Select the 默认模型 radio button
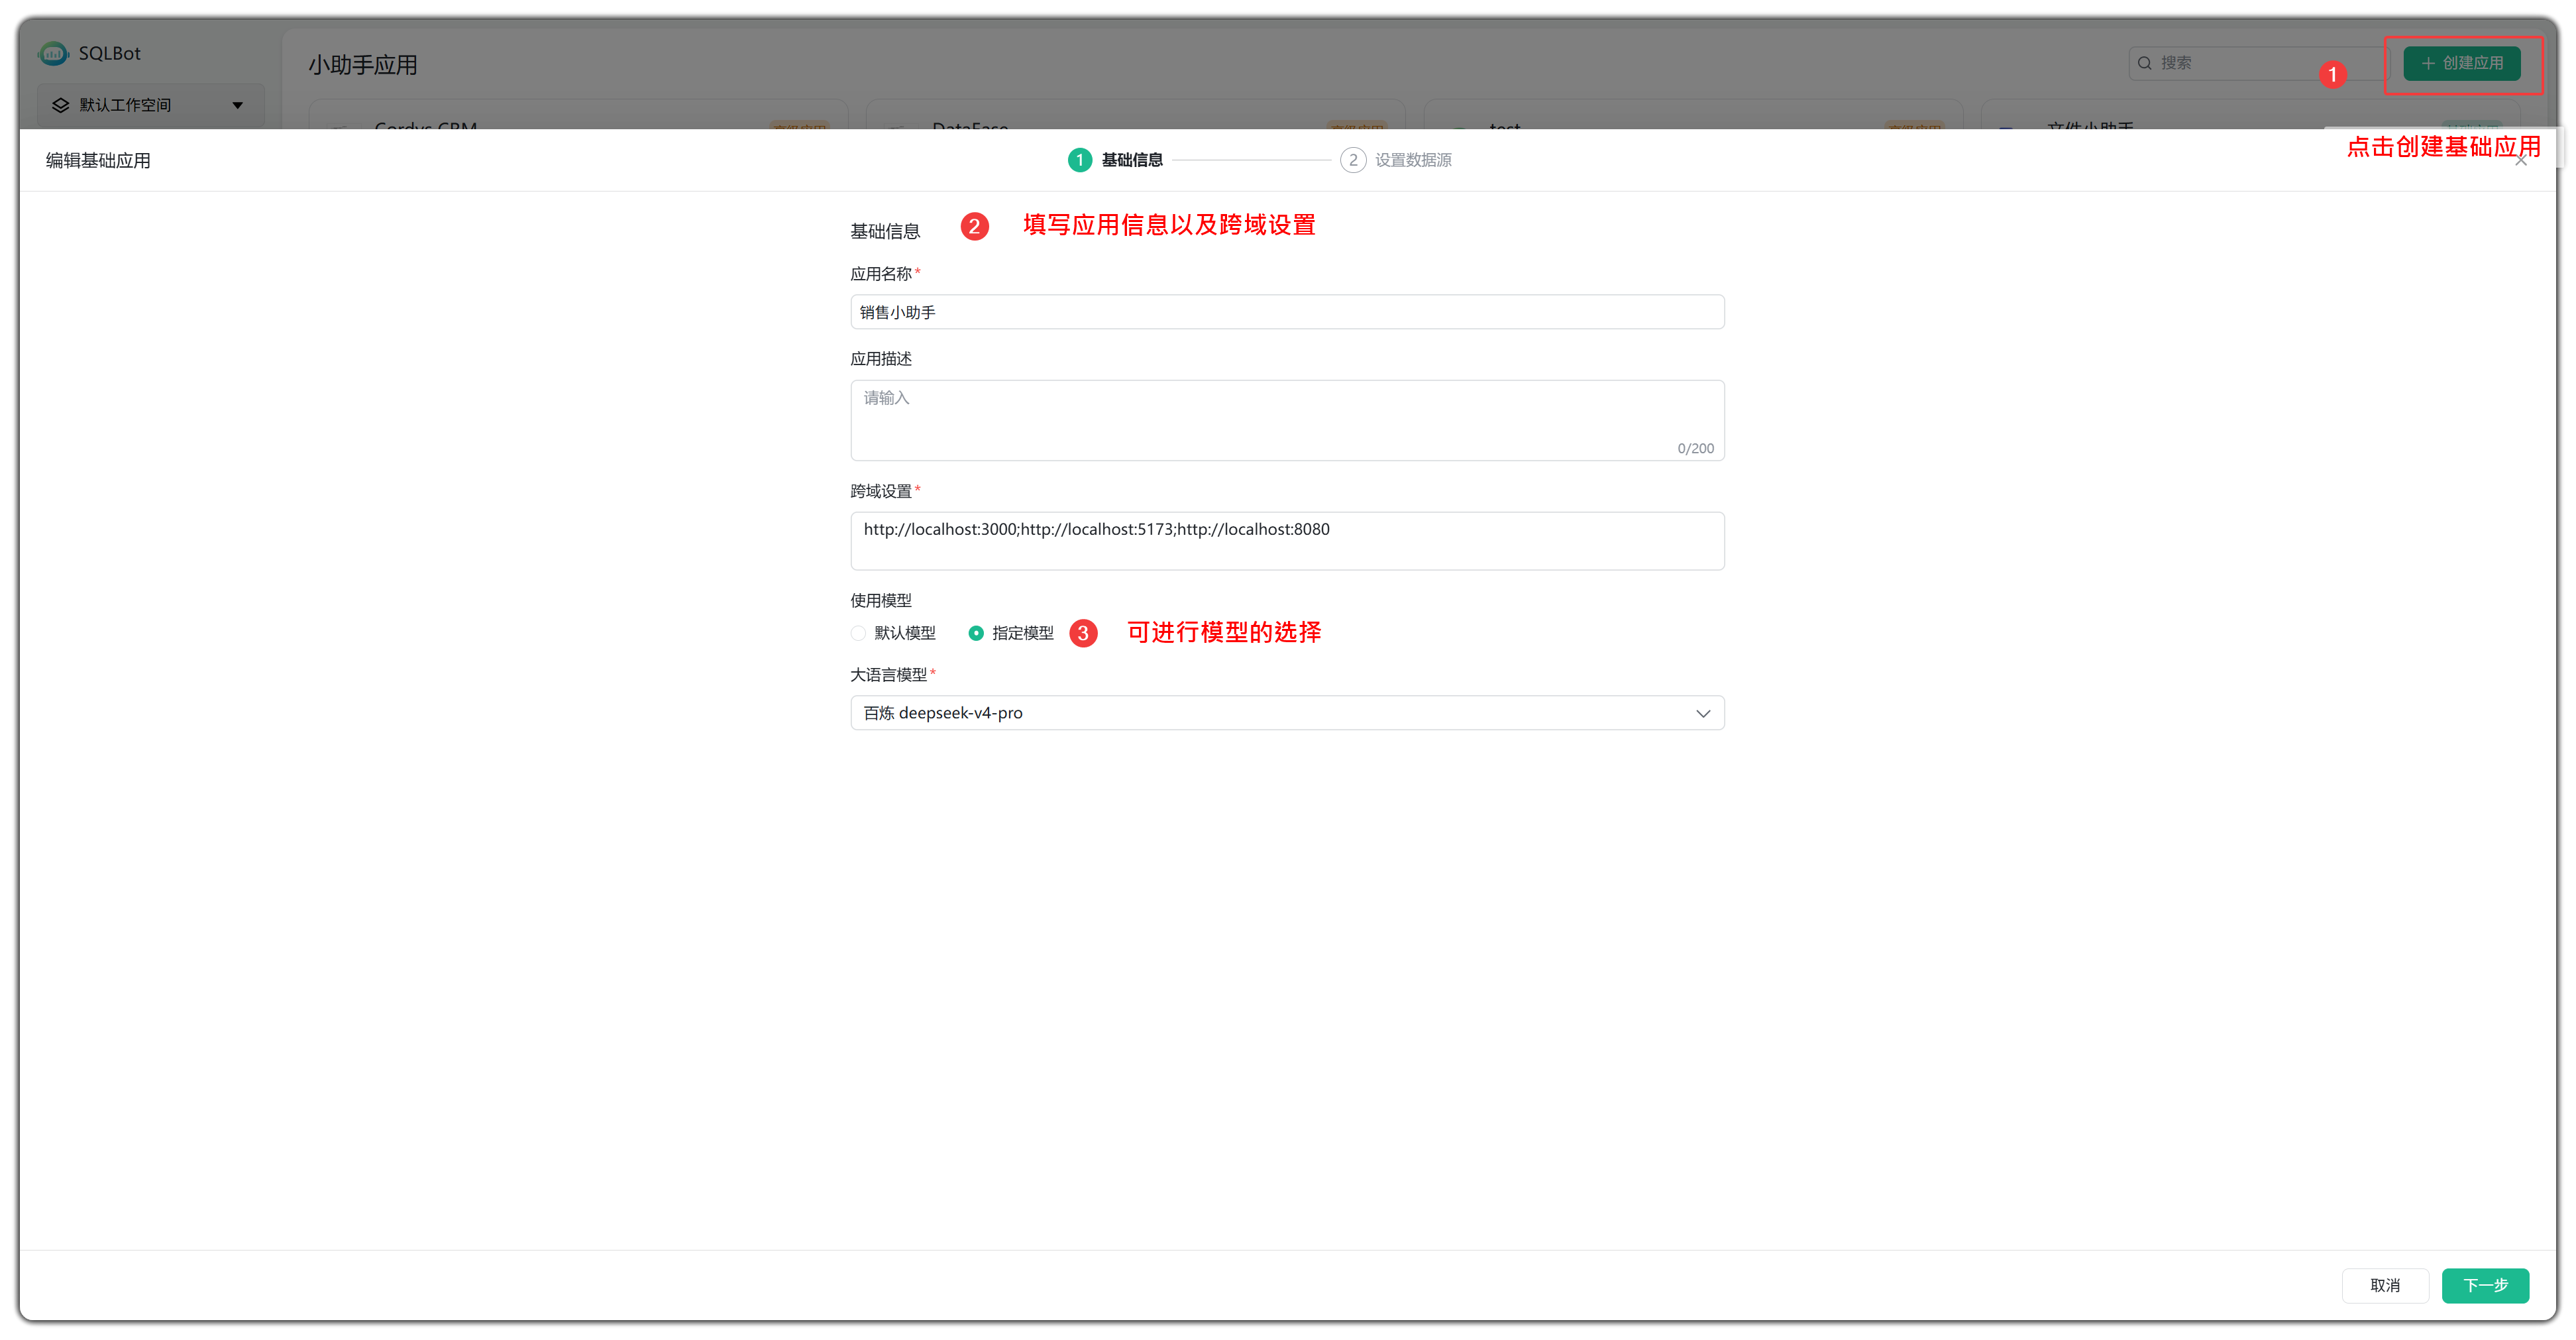The width and height of the screenshot is (2576, 1340). [x=858, y=633]
